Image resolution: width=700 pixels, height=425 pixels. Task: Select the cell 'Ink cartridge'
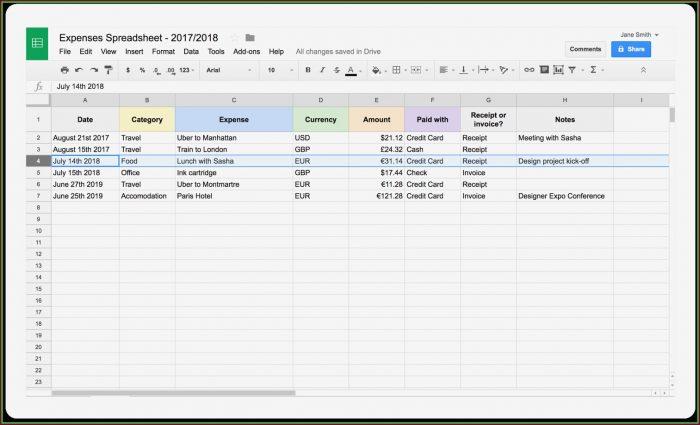coord(234,173)
